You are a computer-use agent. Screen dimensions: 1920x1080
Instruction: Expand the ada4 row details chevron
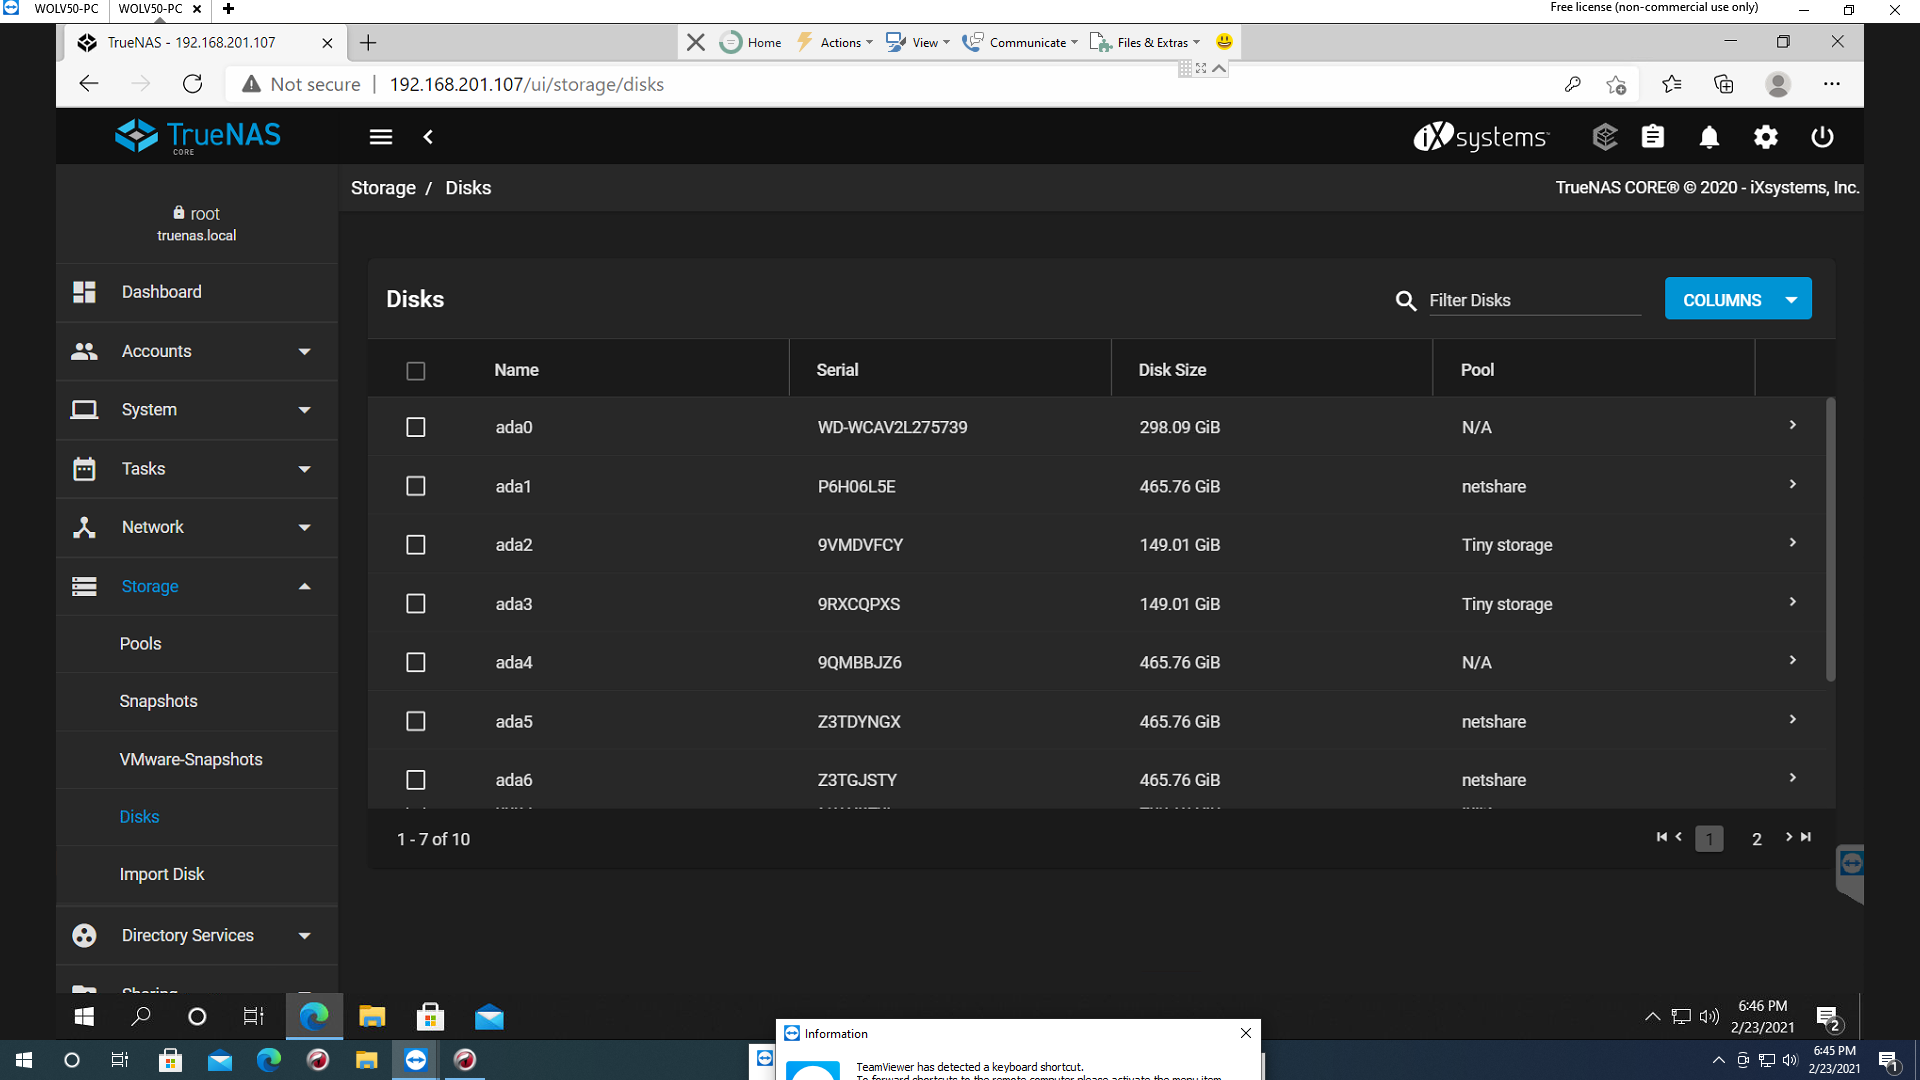tap(1793, 660)
